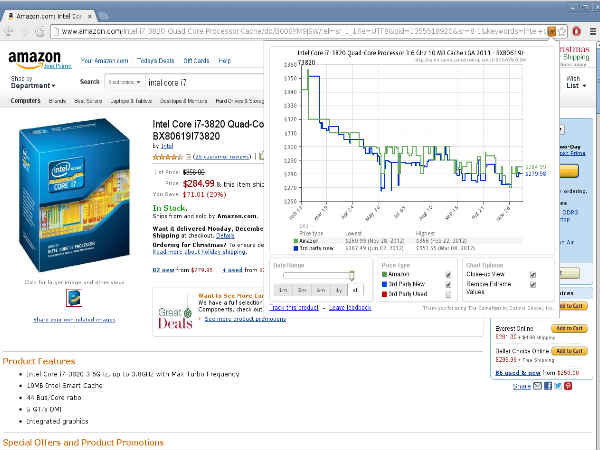The width and height of the screenshot is (600, 450).
Task: Select the 3m date range tab
Action: click(x=302, y=290)
